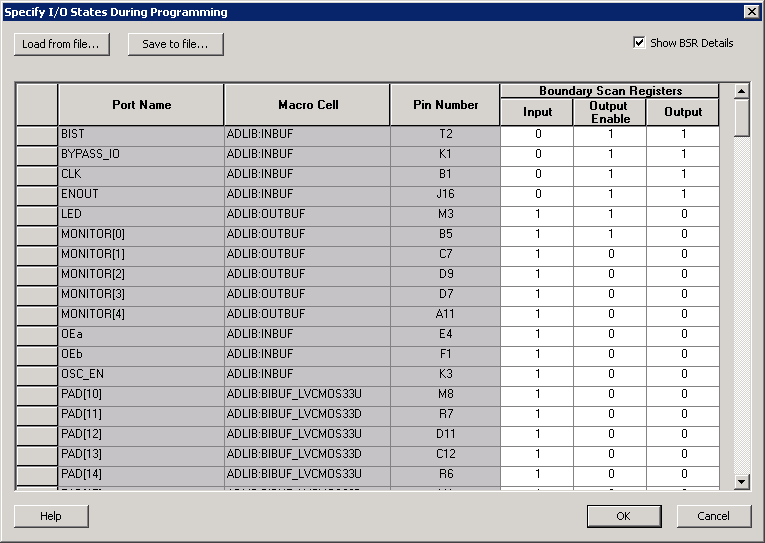
Task: Click scrollbar down arrow
Action: [x=741, y=481]
